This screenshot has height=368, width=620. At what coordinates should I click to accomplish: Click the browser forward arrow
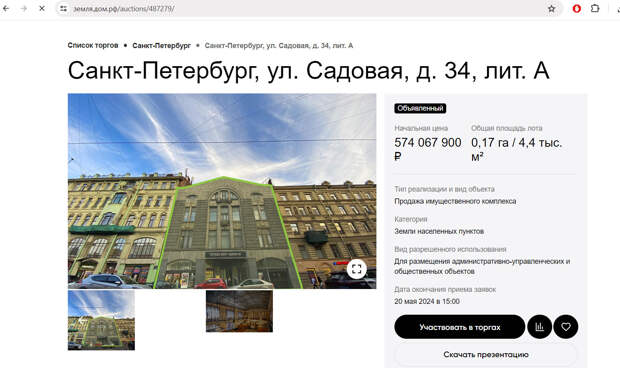coord(24,8)
